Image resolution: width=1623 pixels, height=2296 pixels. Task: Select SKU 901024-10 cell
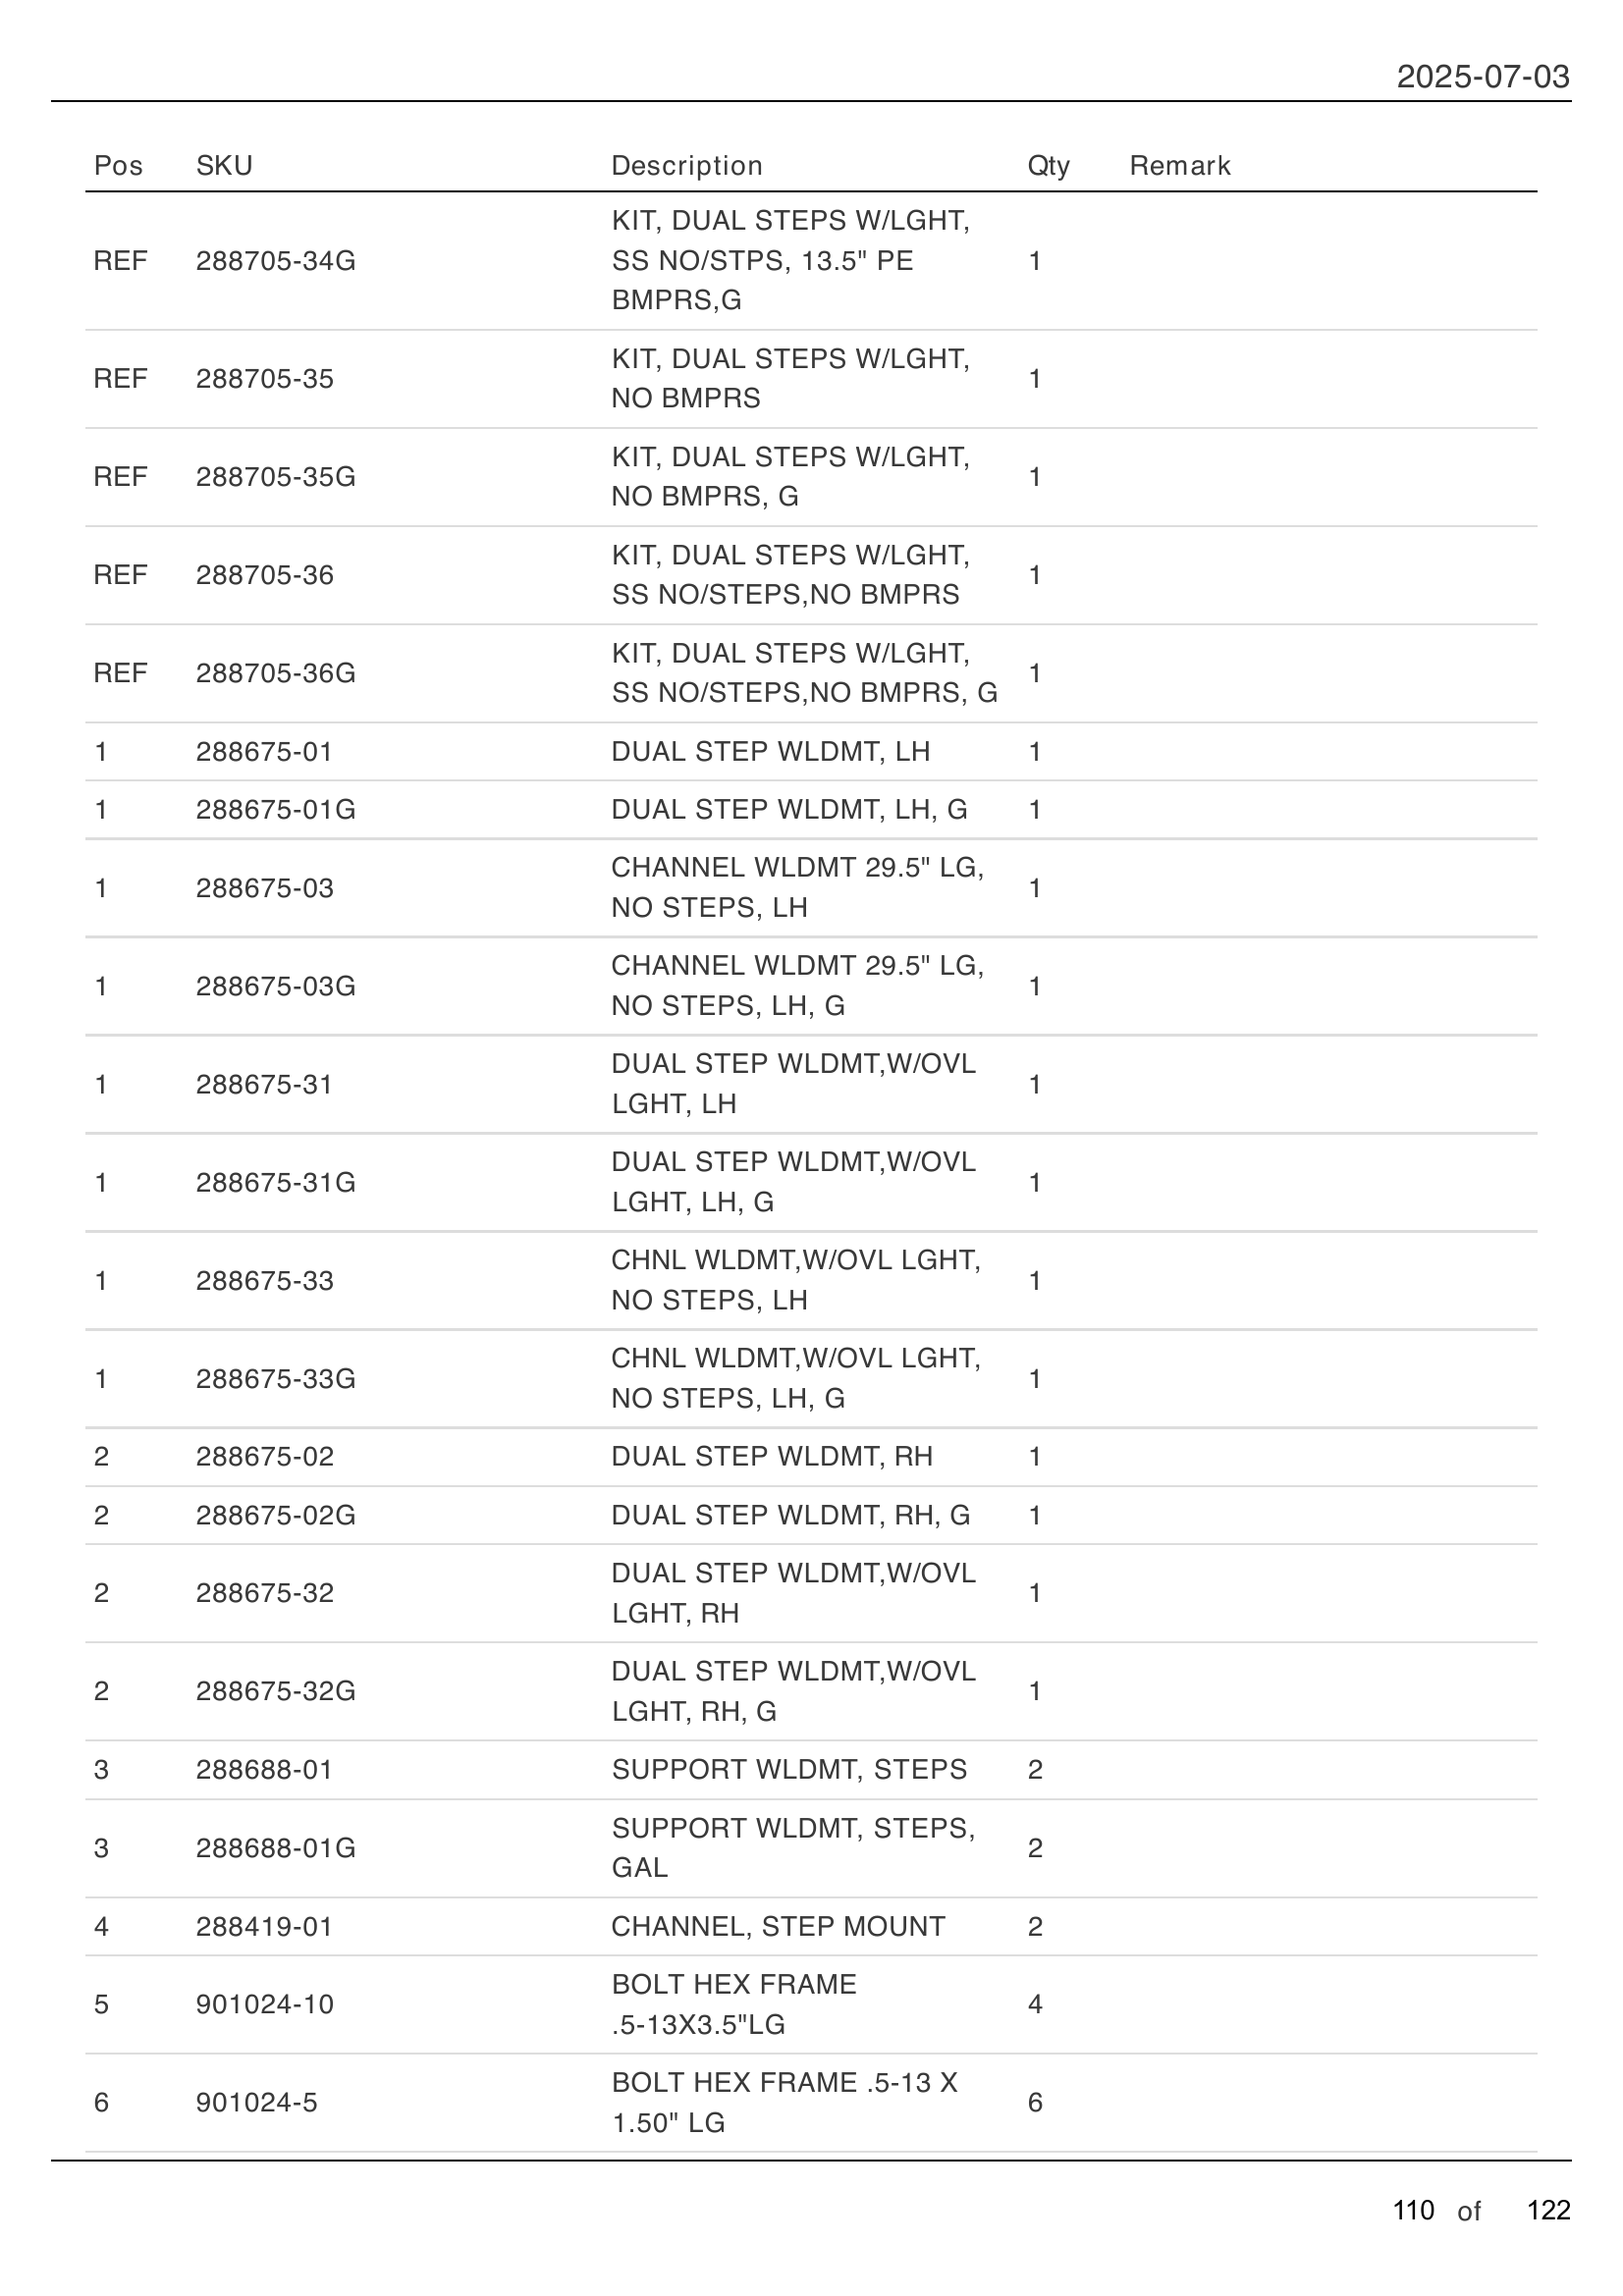coord(264,2004)
